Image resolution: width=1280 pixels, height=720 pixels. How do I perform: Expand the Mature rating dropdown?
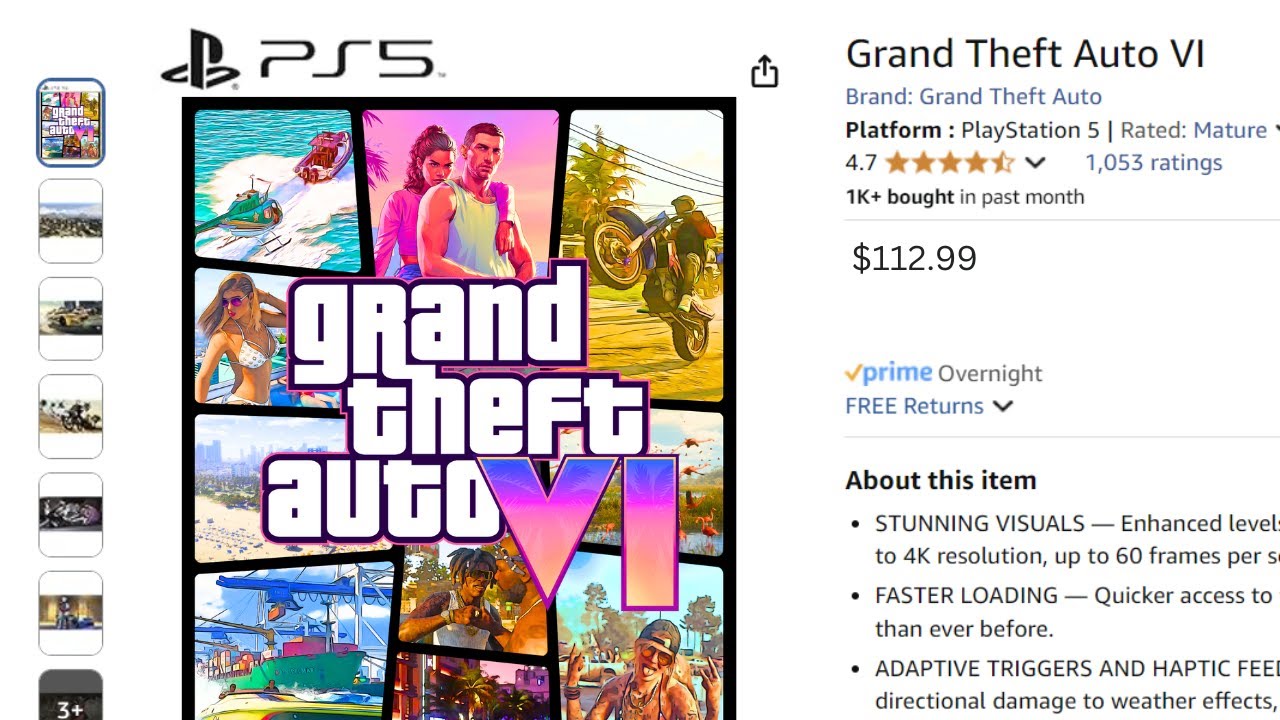pos(1274,129)
